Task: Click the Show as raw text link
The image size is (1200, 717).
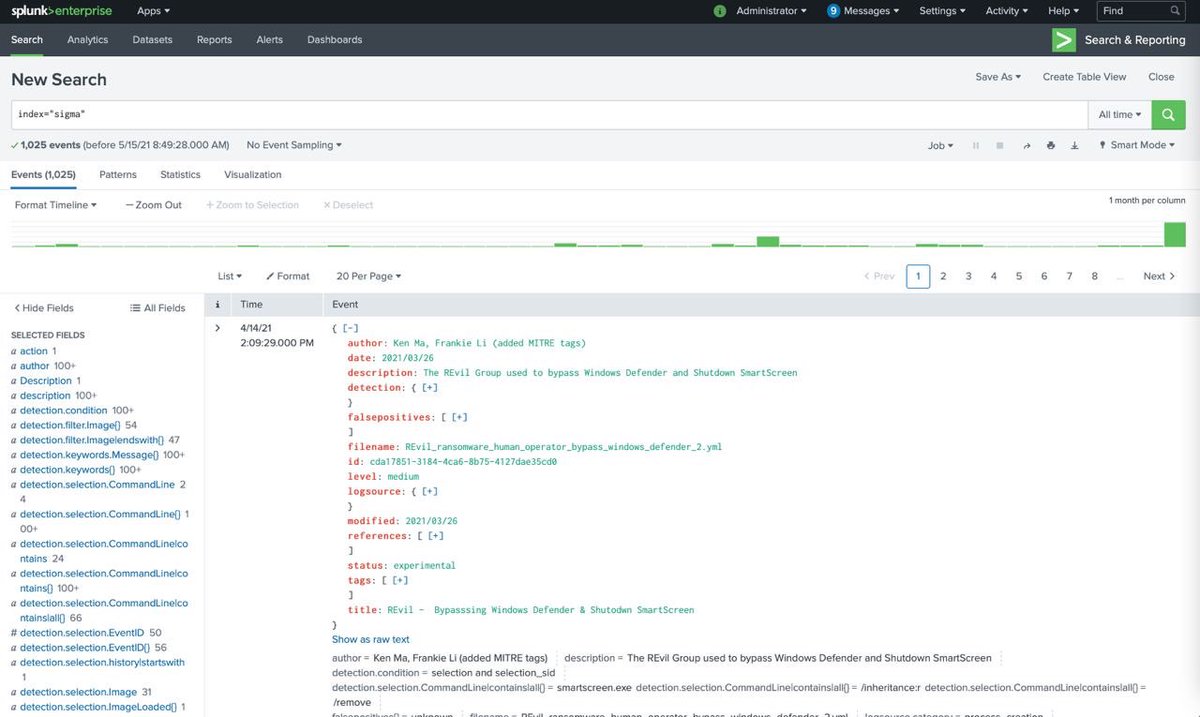Action: pyautogui.click(x=370, y=639)
